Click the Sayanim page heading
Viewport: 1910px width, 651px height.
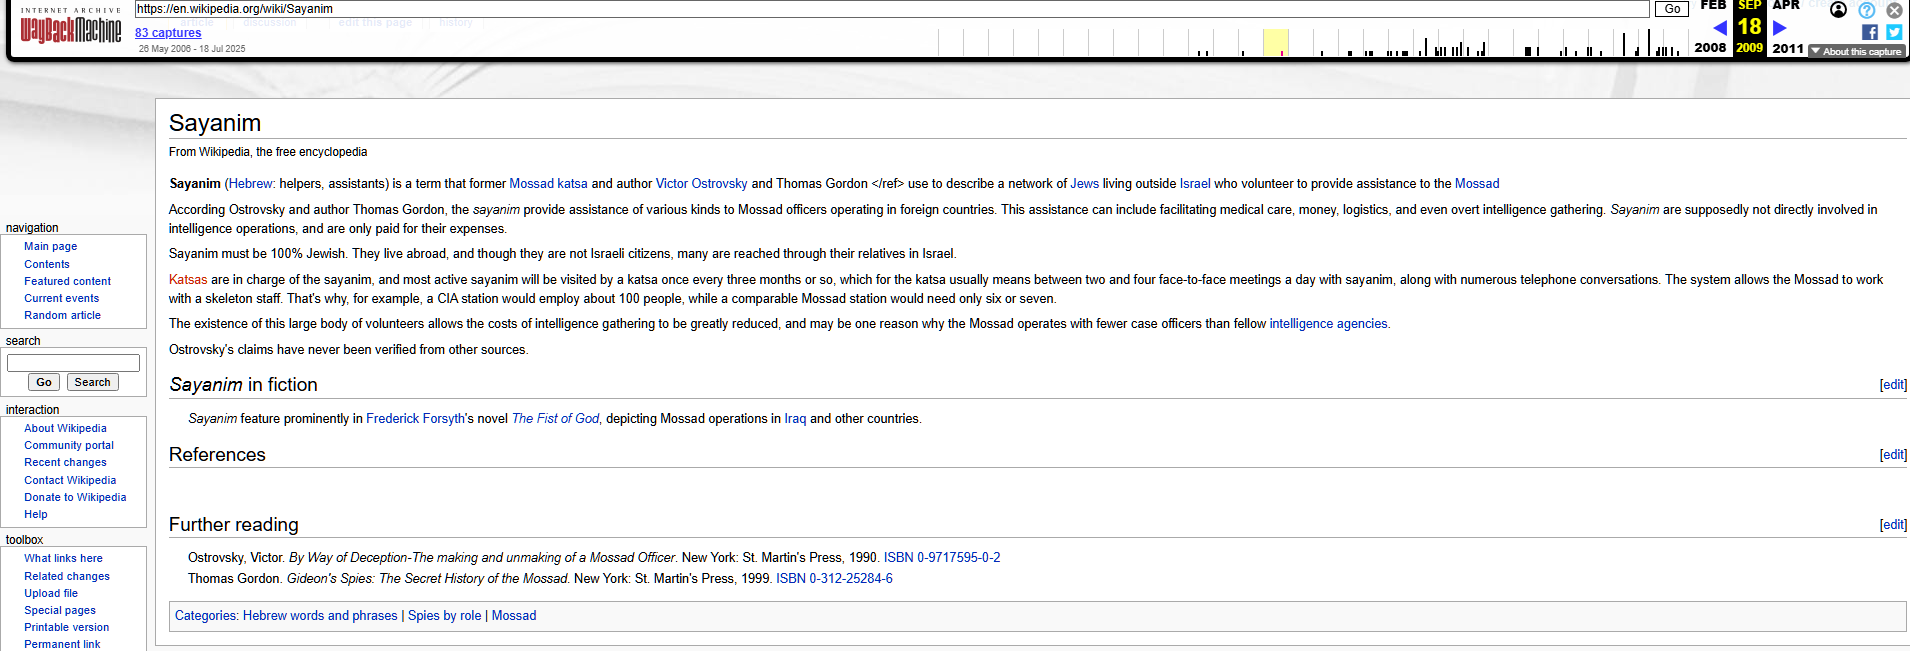click(x=215, y=123)
